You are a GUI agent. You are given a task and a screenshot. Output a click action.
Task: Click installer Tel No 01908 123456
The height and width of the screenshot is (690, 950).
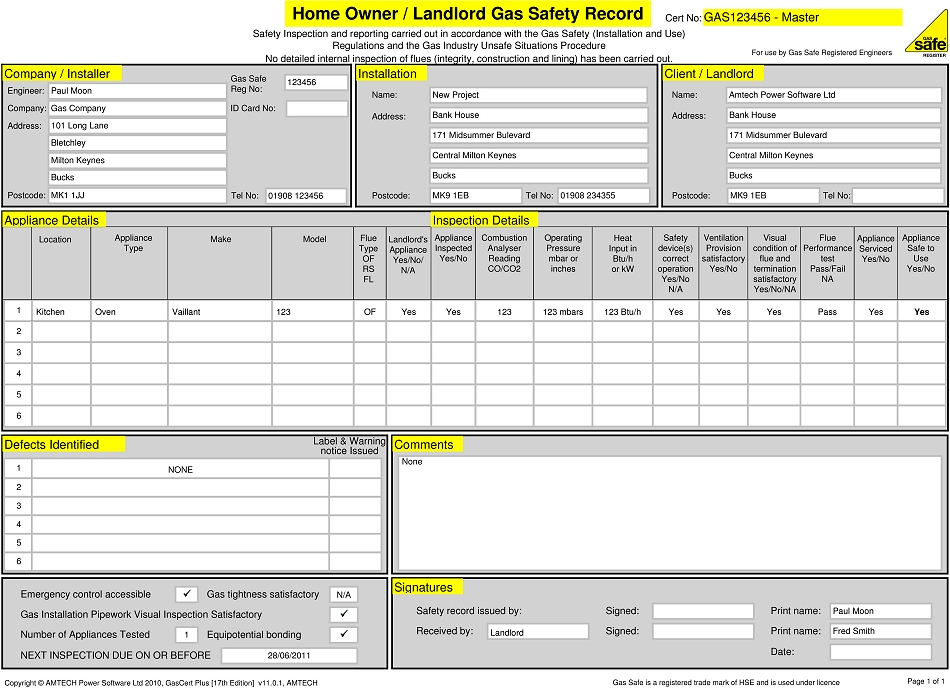tap(306, 196)
